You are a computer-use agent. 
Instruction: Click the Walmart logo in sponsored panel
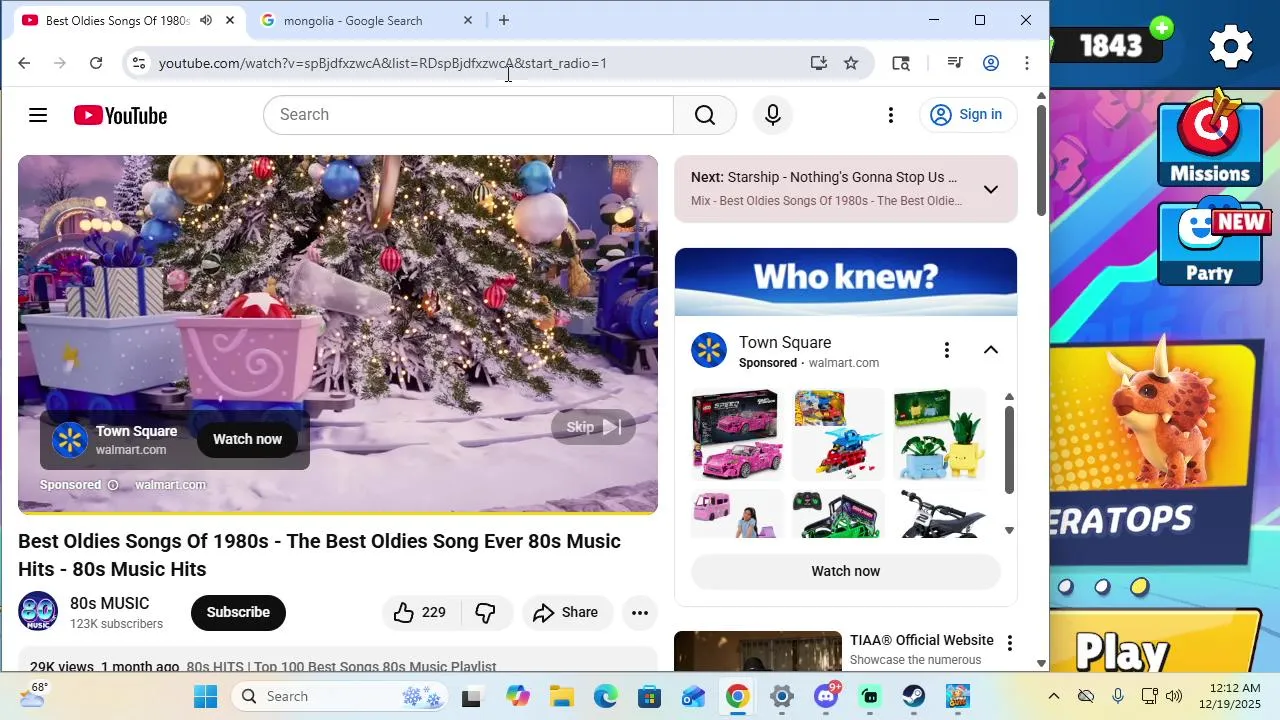[709, 350]
